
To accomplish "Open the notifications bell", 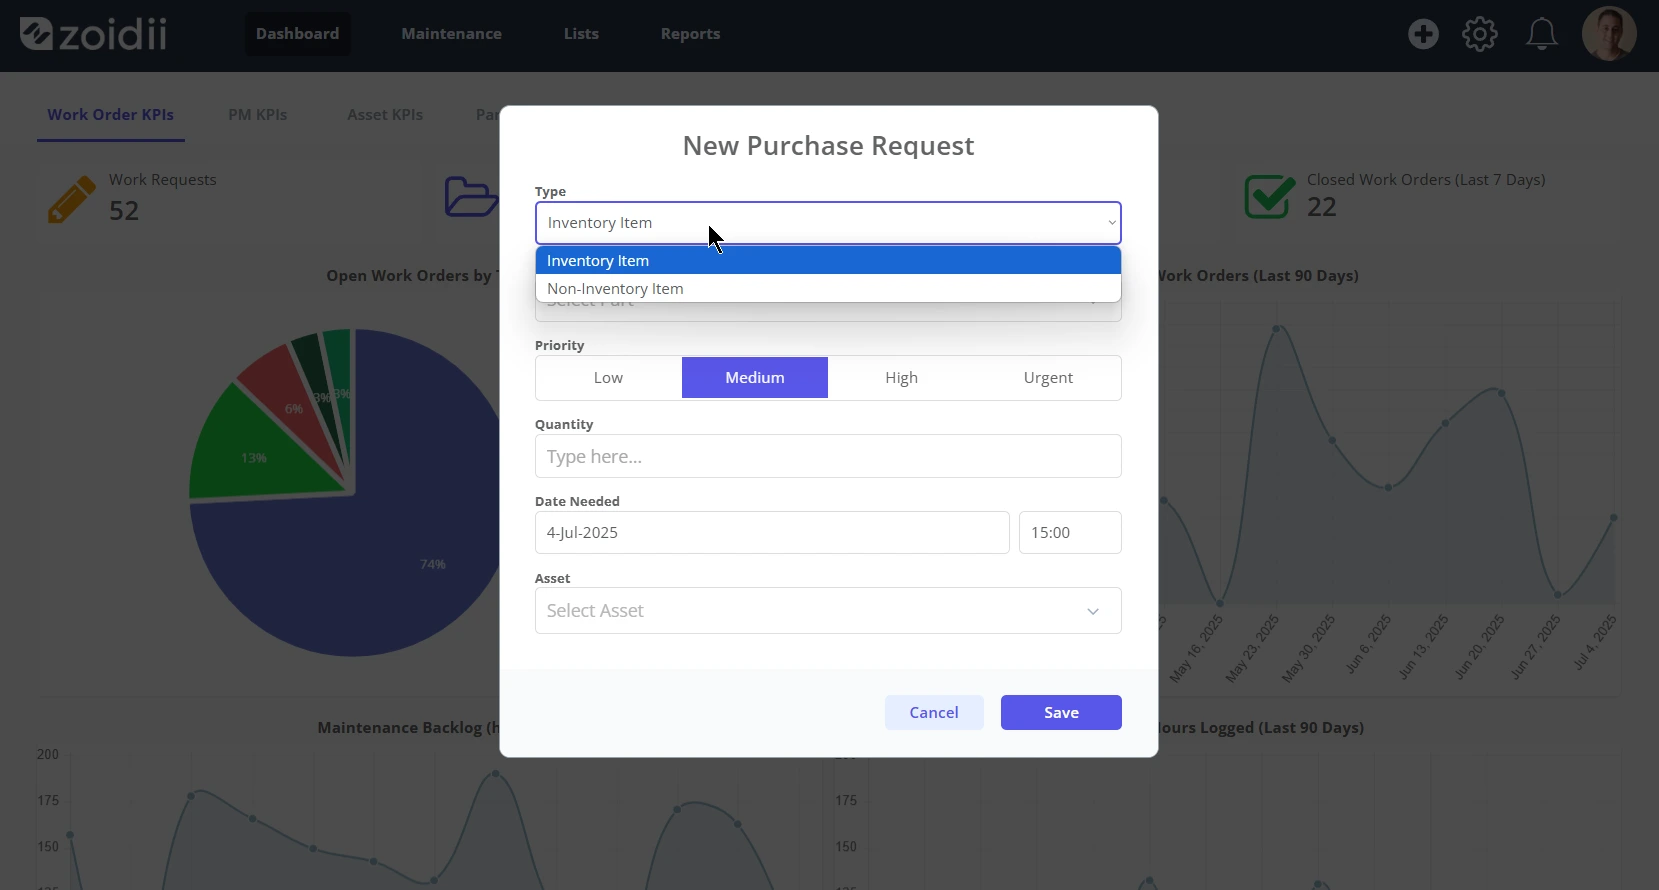I will 1541,34.
